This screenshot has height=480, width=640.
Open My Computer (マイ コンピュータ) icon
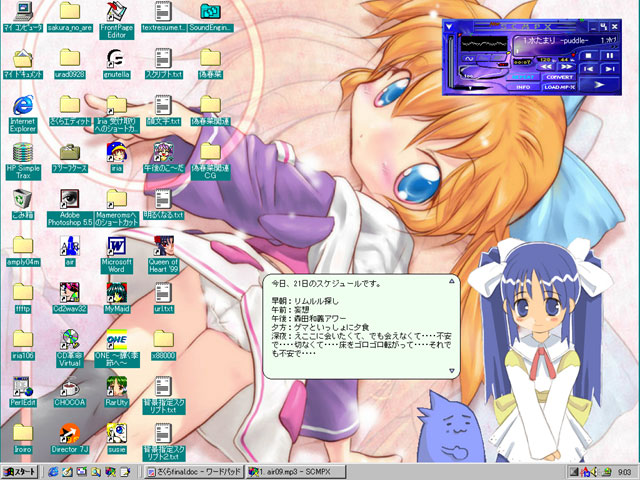click(23, 17)
